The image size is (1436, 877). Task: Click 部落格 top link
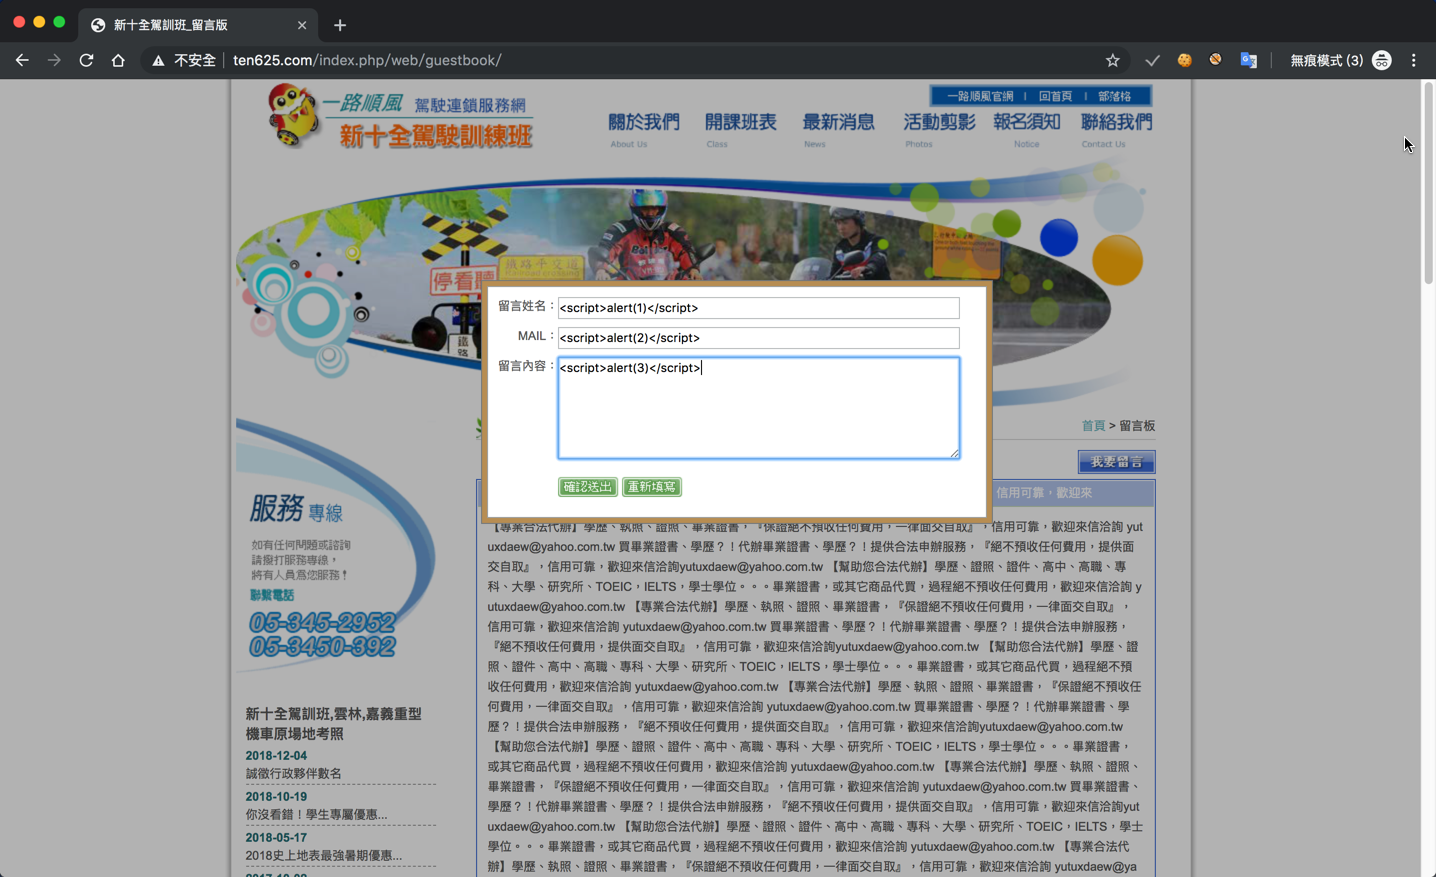point(1114,96)
